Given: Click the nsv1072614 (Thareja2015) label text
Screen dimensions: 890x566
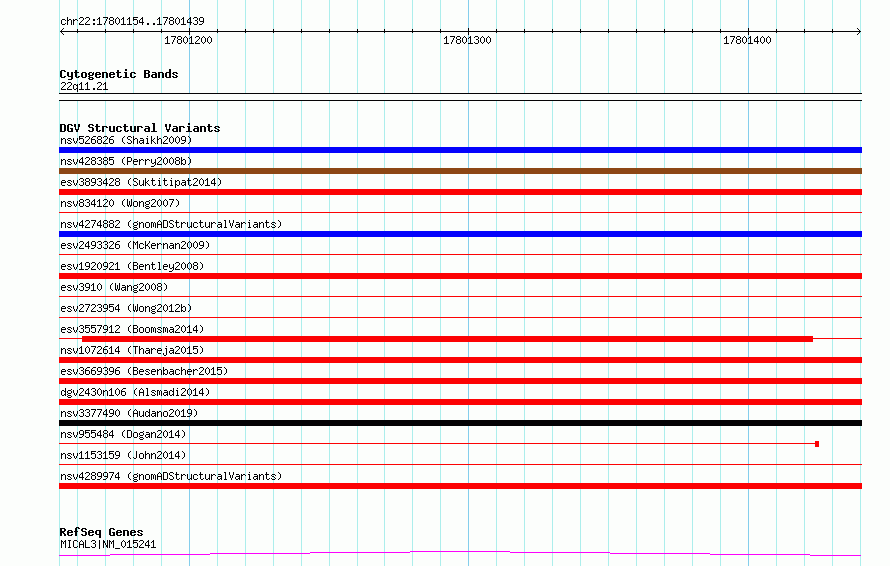Looking at the screenshot, I should coord(132,350).
